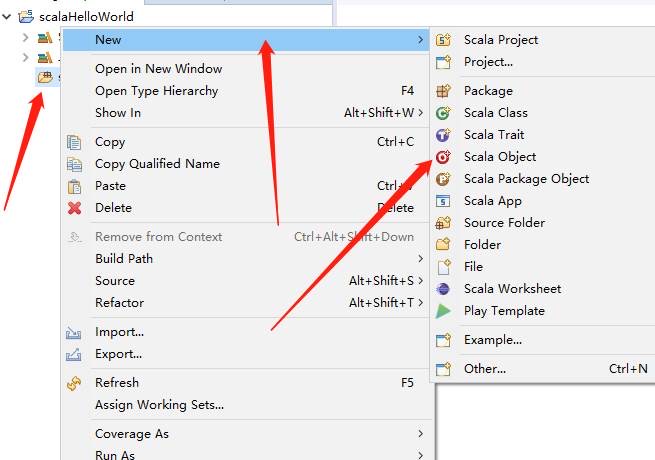This screenshot has height=460, width=655.
Task: Click the Scala Project icon
Action: point(444,40)
